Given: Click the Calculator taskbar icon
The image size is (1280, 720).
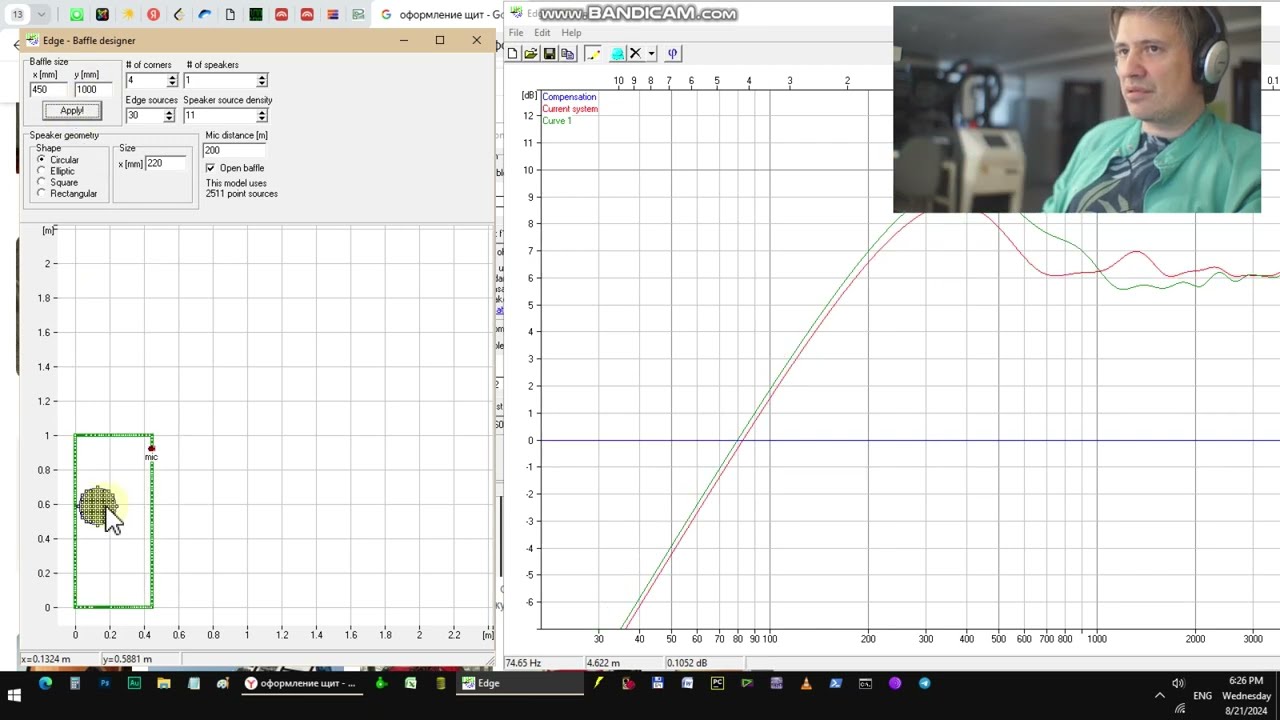Looking at the screenshot, I should (75, 683).
